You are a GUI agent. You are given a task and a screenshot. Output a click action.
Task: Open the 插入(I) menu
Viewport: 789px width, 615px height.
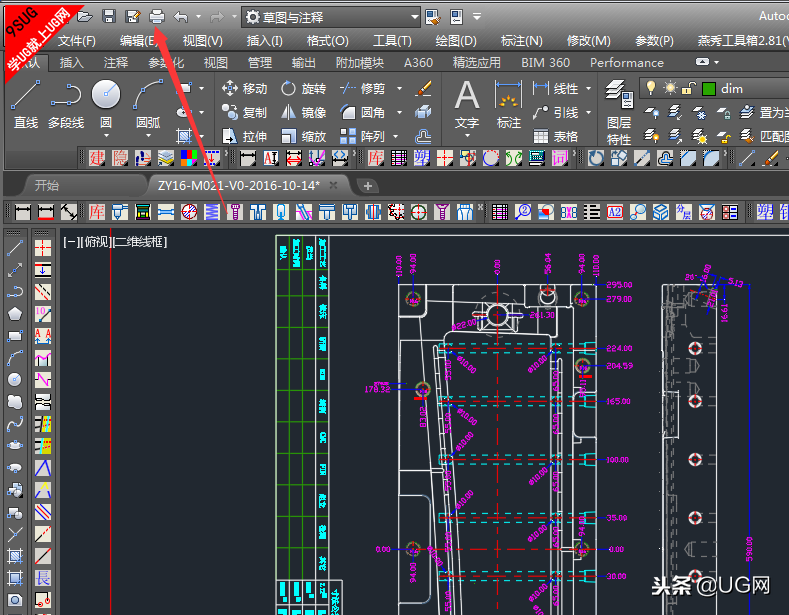(x=265, y=41)
